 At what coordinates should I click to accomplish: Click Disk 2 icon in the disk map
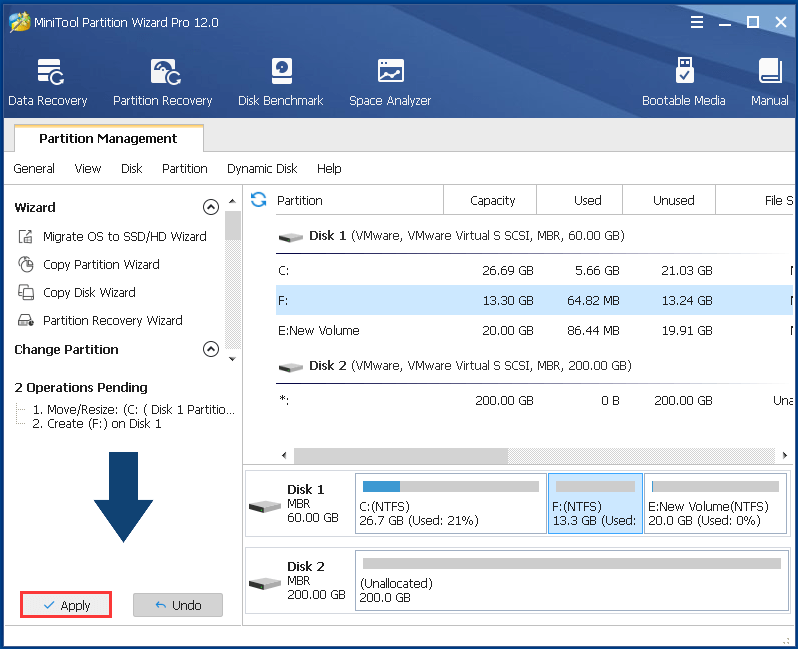point(265,583)
